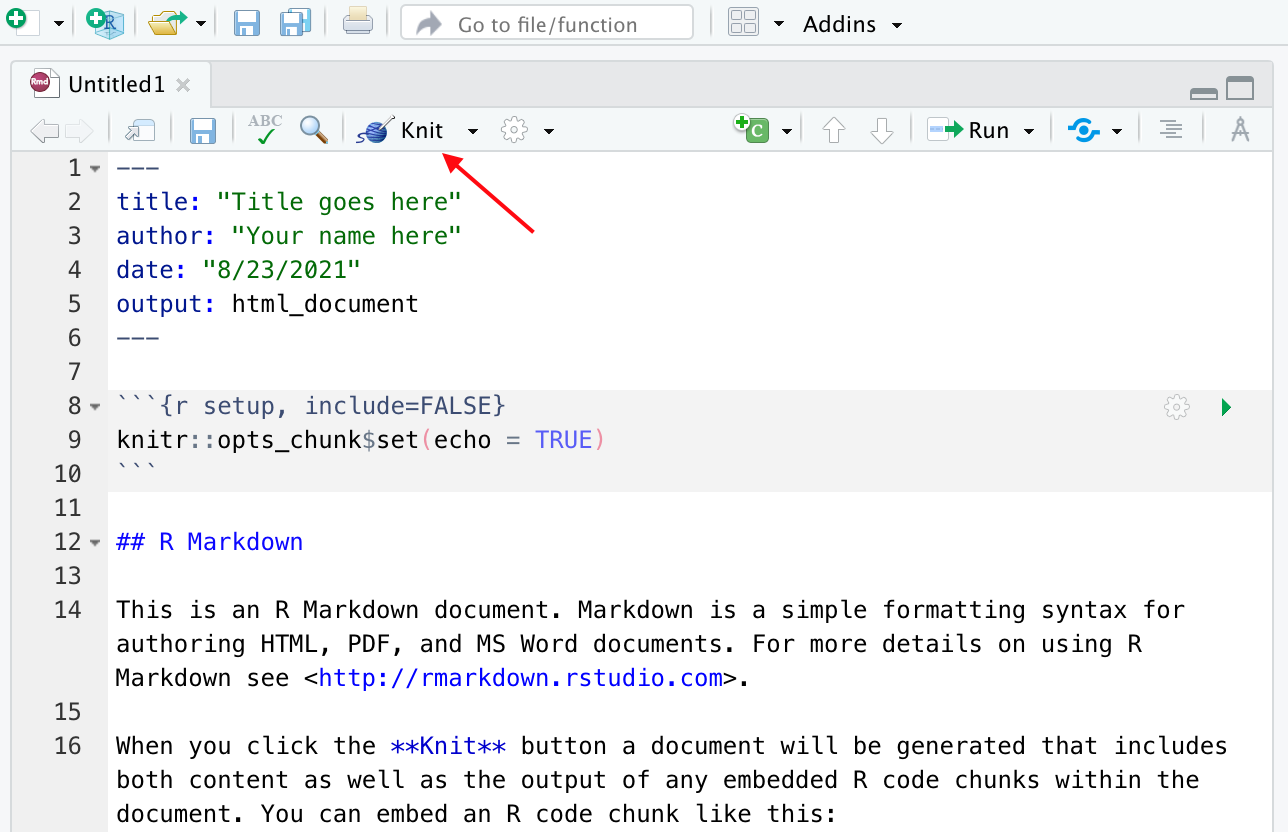Click the html_document output value
Screen dimensions: 1288x832
pyautogui.click(x=325, y=304)
